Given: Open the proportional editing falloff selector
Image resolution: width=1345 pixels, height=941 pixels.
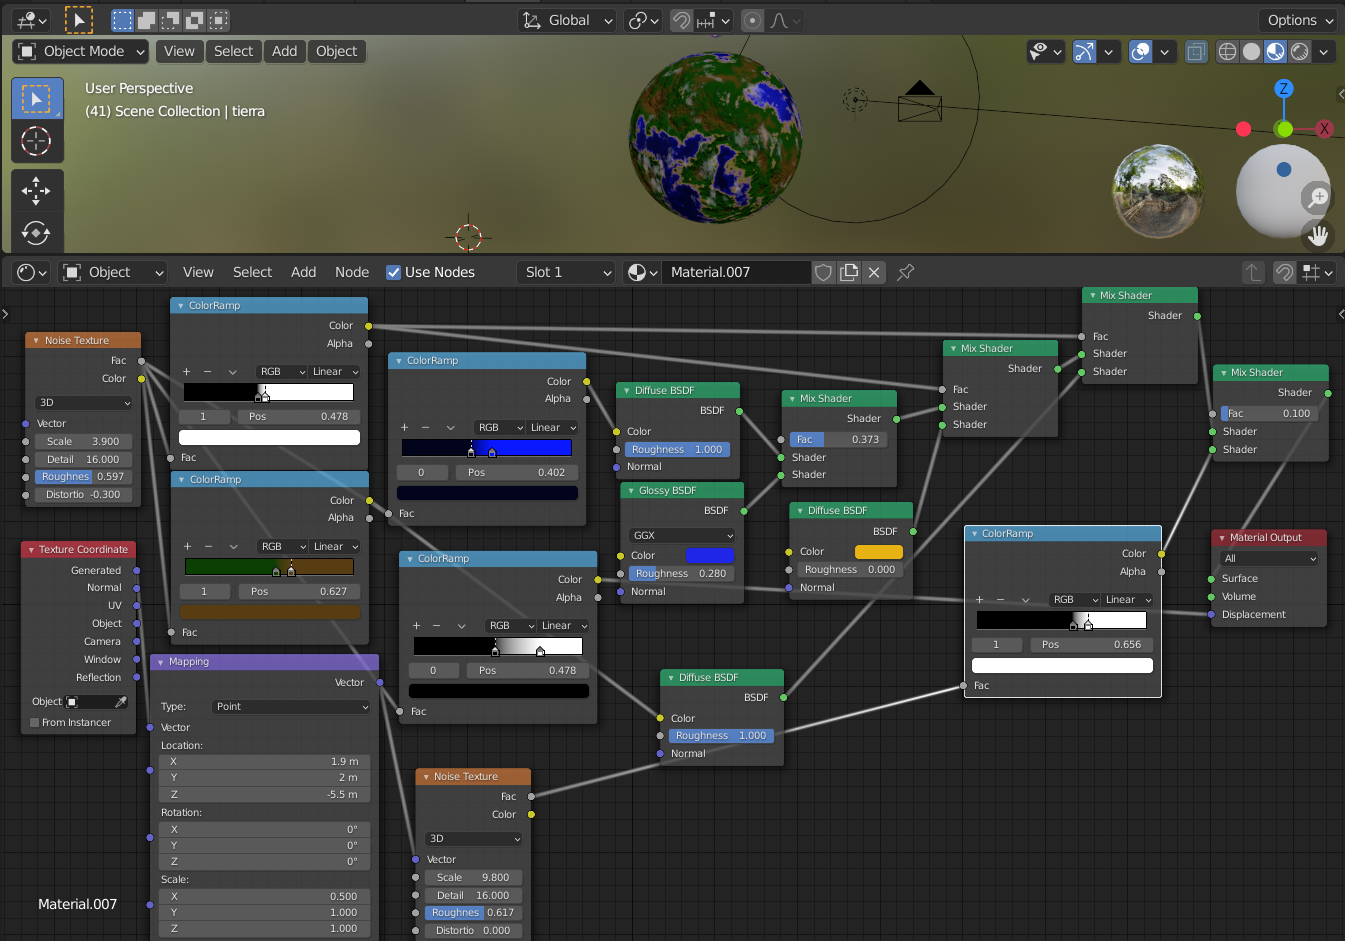Looking at the screenshot, I should 786,20.
